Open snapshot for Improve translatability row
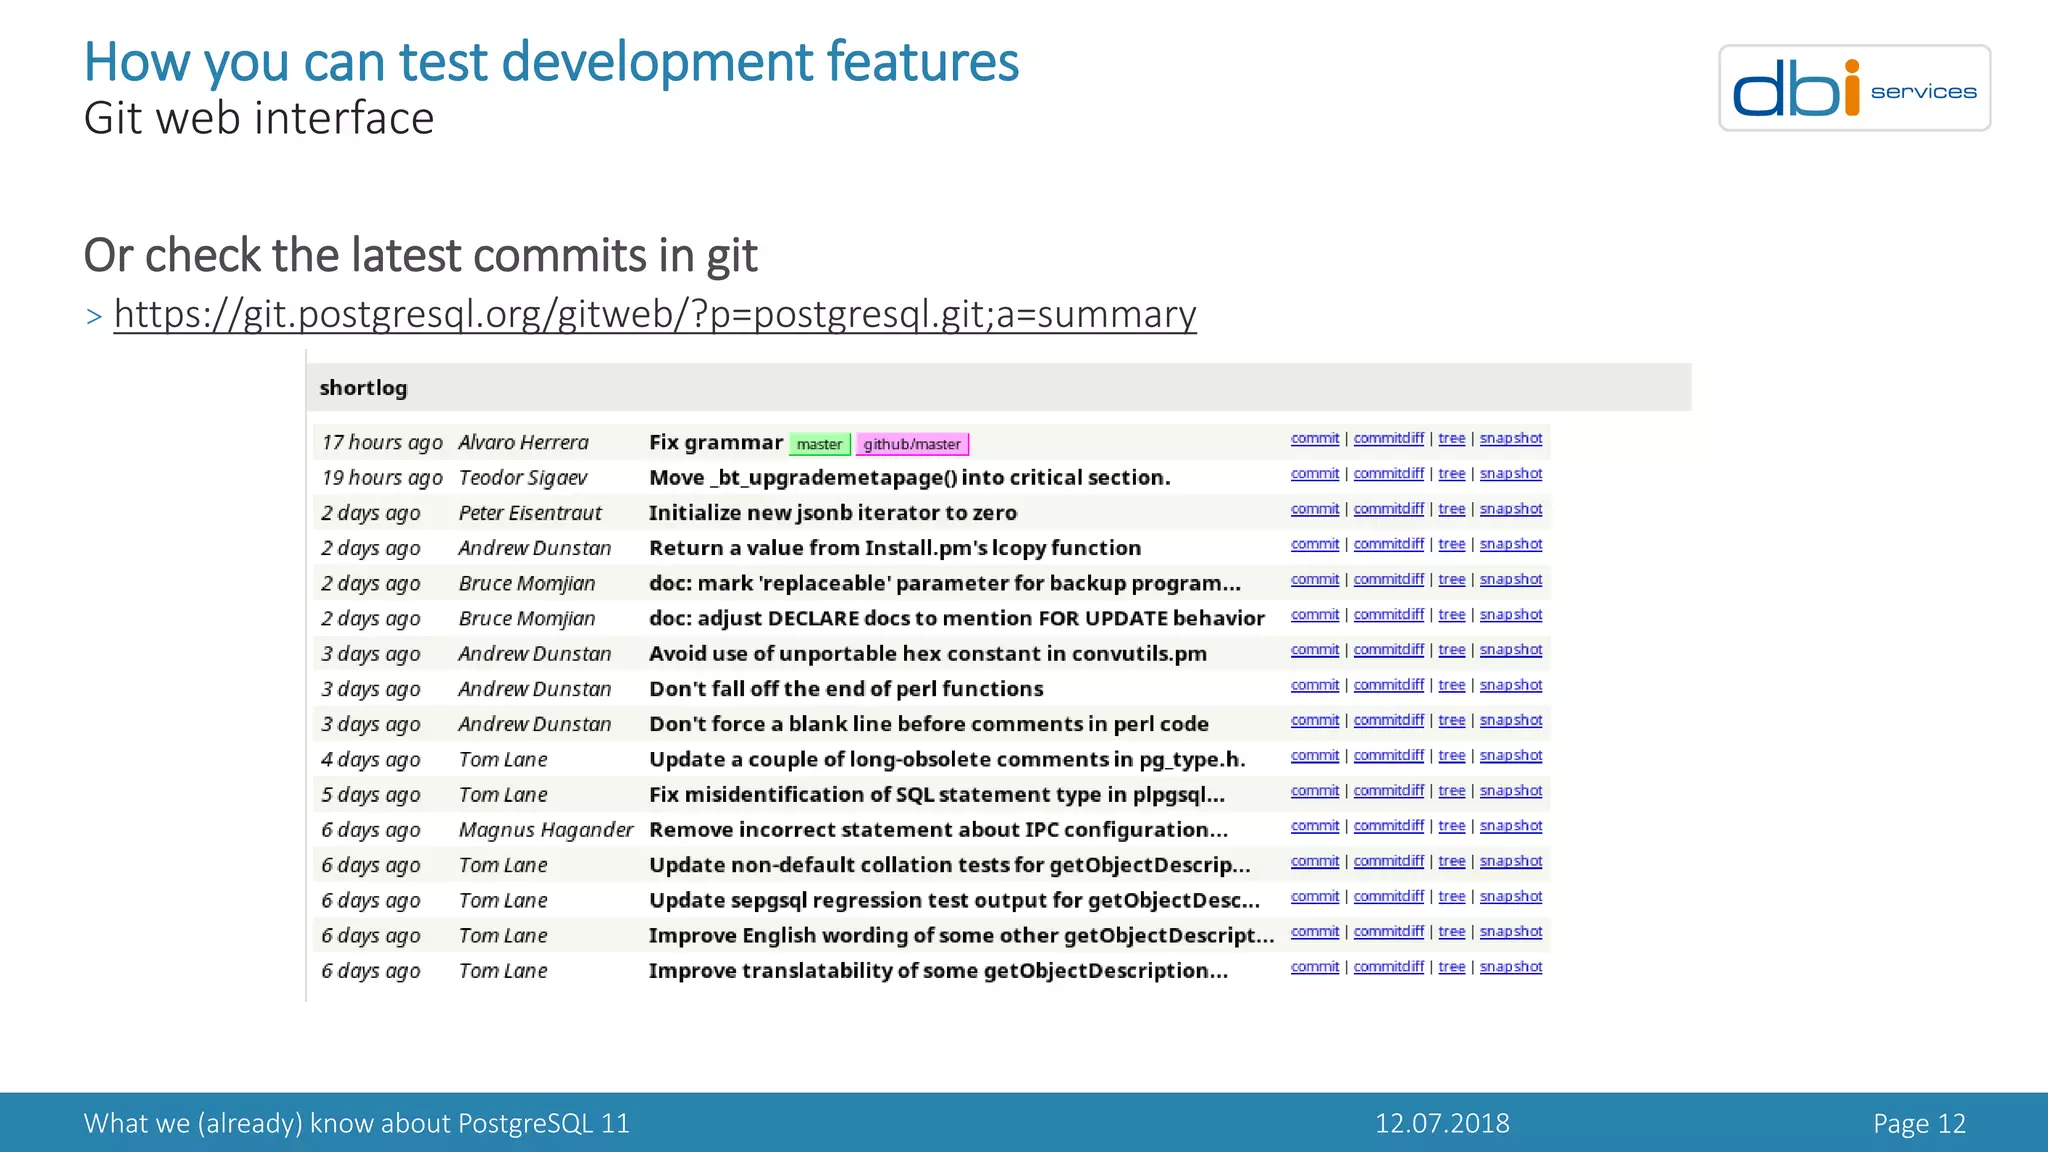Viewport: 2048px width, 1152px height. point(1510,966)
